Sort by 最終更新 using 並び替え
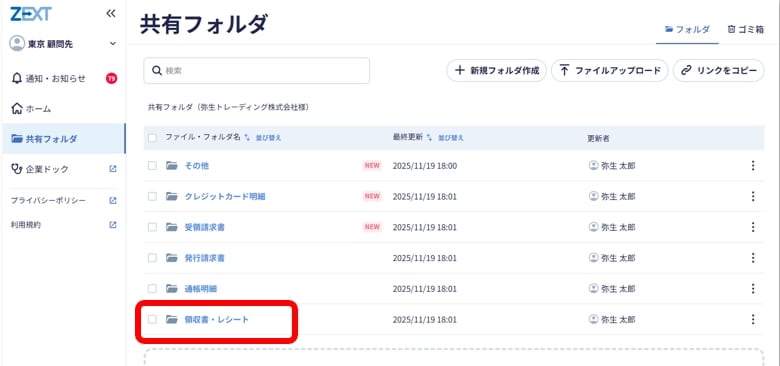The height and width of the screenshot is (366, 780). [x=450, y=138]
